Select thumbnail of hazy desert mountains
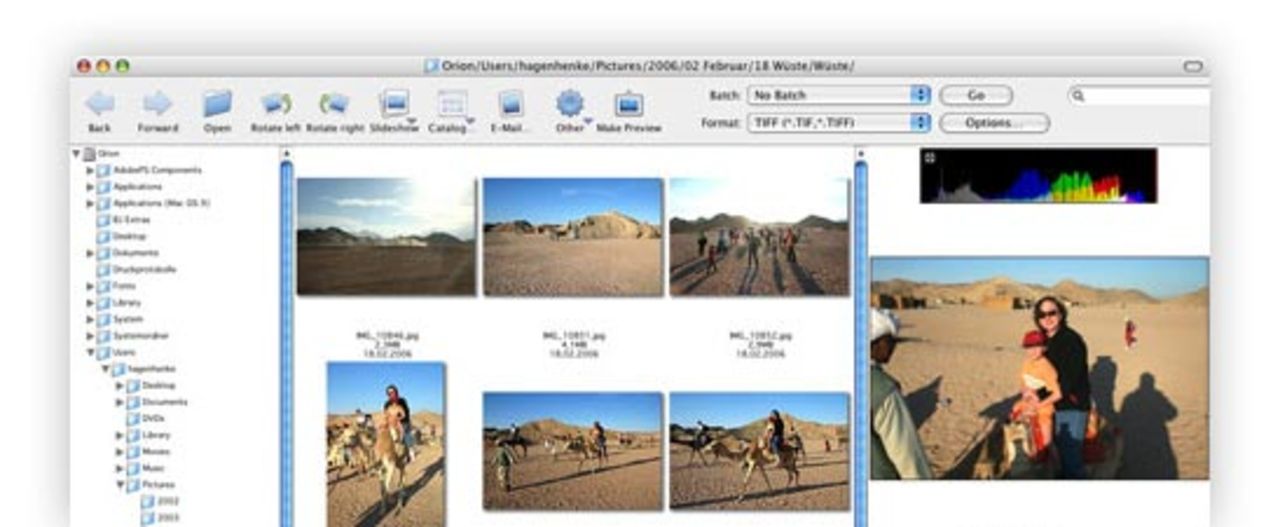This screenshot has width=1280, height=527. 386,236
